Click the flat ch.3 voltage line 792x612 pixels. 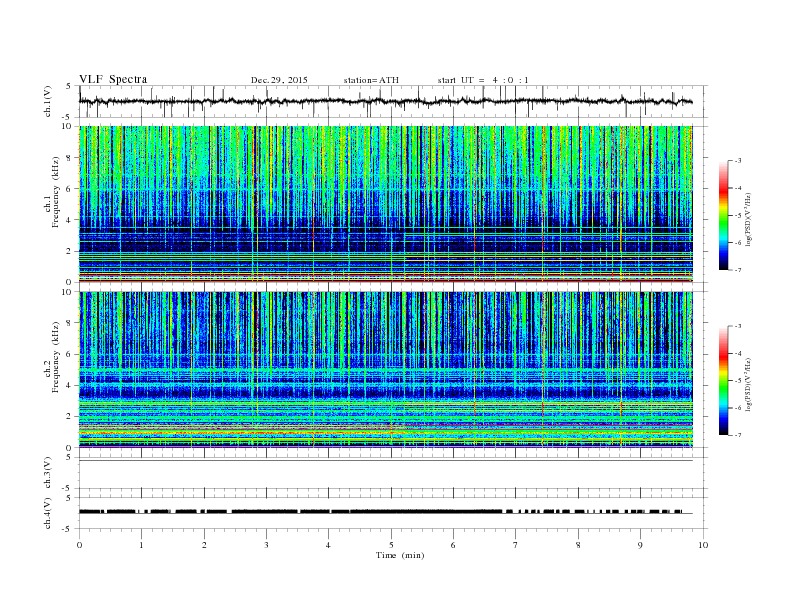[385, 460]
